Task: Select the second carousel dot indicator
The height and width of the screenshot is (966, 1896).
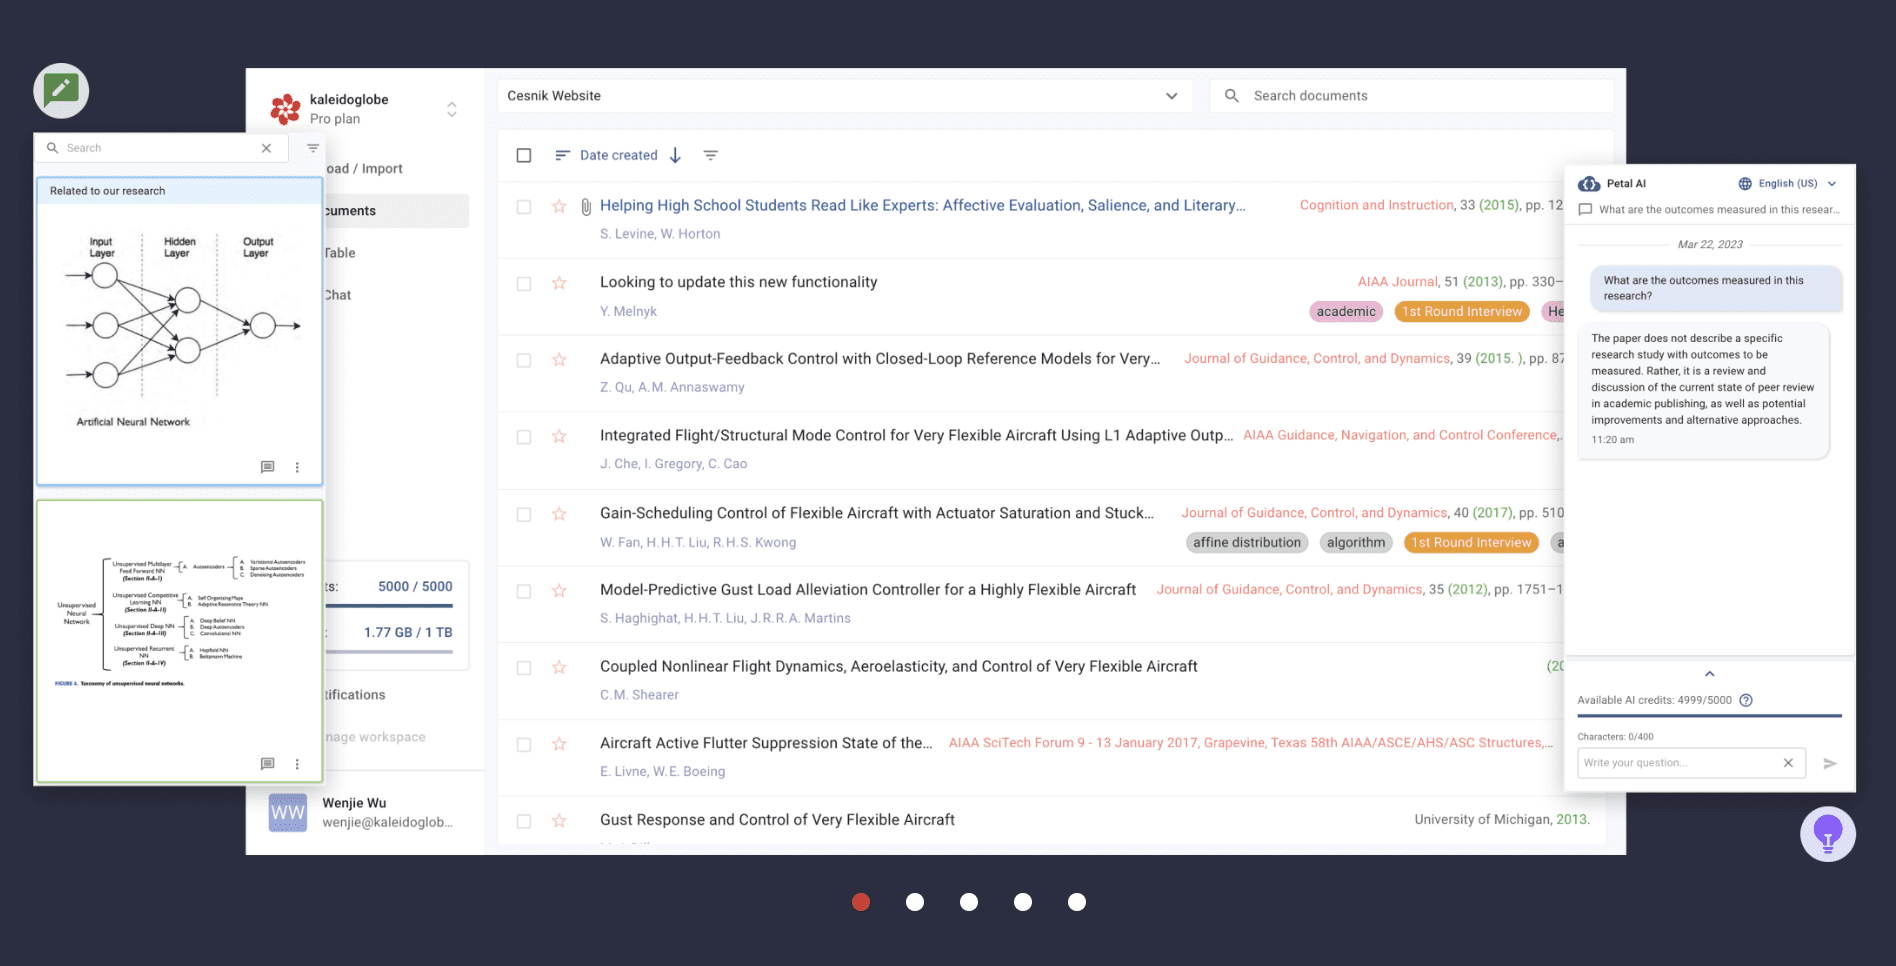Action: [x=915, y=902]
